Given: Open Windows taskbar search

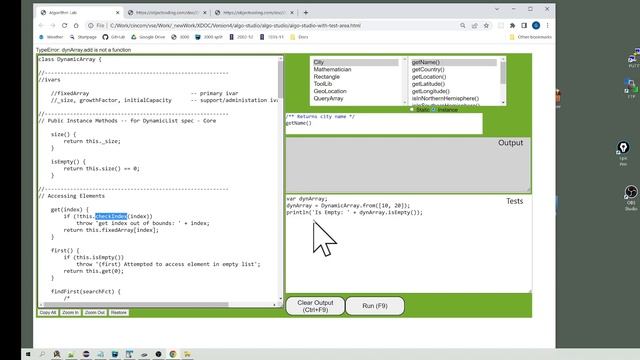Looking at the screenshot, I should pos(42,354).
